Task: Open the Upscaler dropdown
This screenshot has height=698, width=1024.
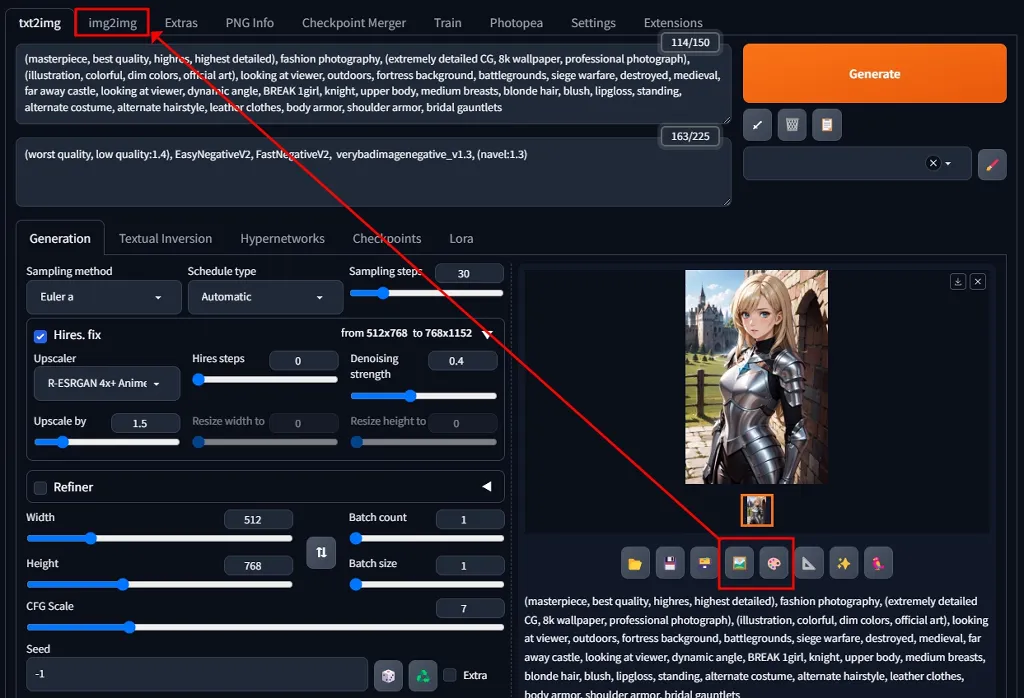Action: click(106, 383)
